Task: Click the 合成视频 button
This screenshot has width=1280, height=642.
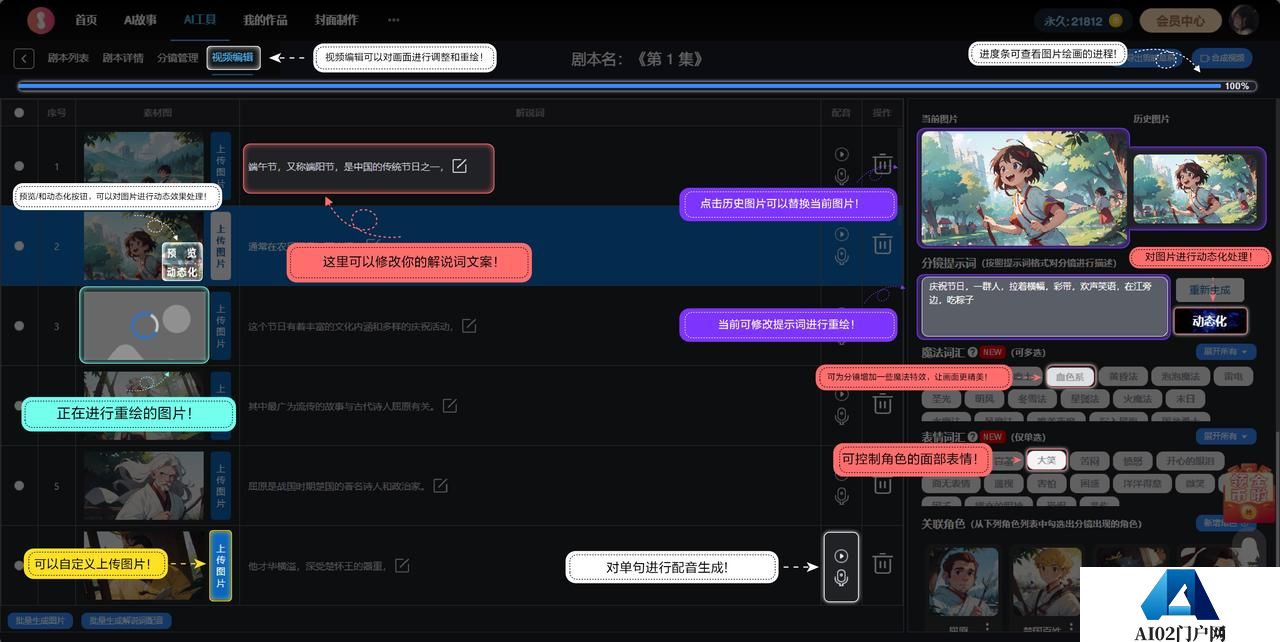Action: point(1222,58)
